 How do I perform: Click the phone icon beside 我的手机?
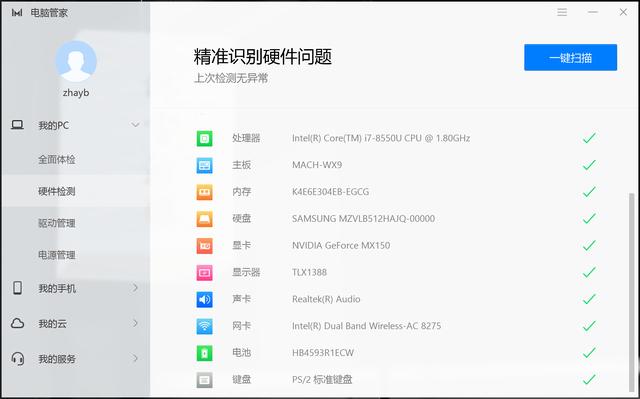click(18, 288)
